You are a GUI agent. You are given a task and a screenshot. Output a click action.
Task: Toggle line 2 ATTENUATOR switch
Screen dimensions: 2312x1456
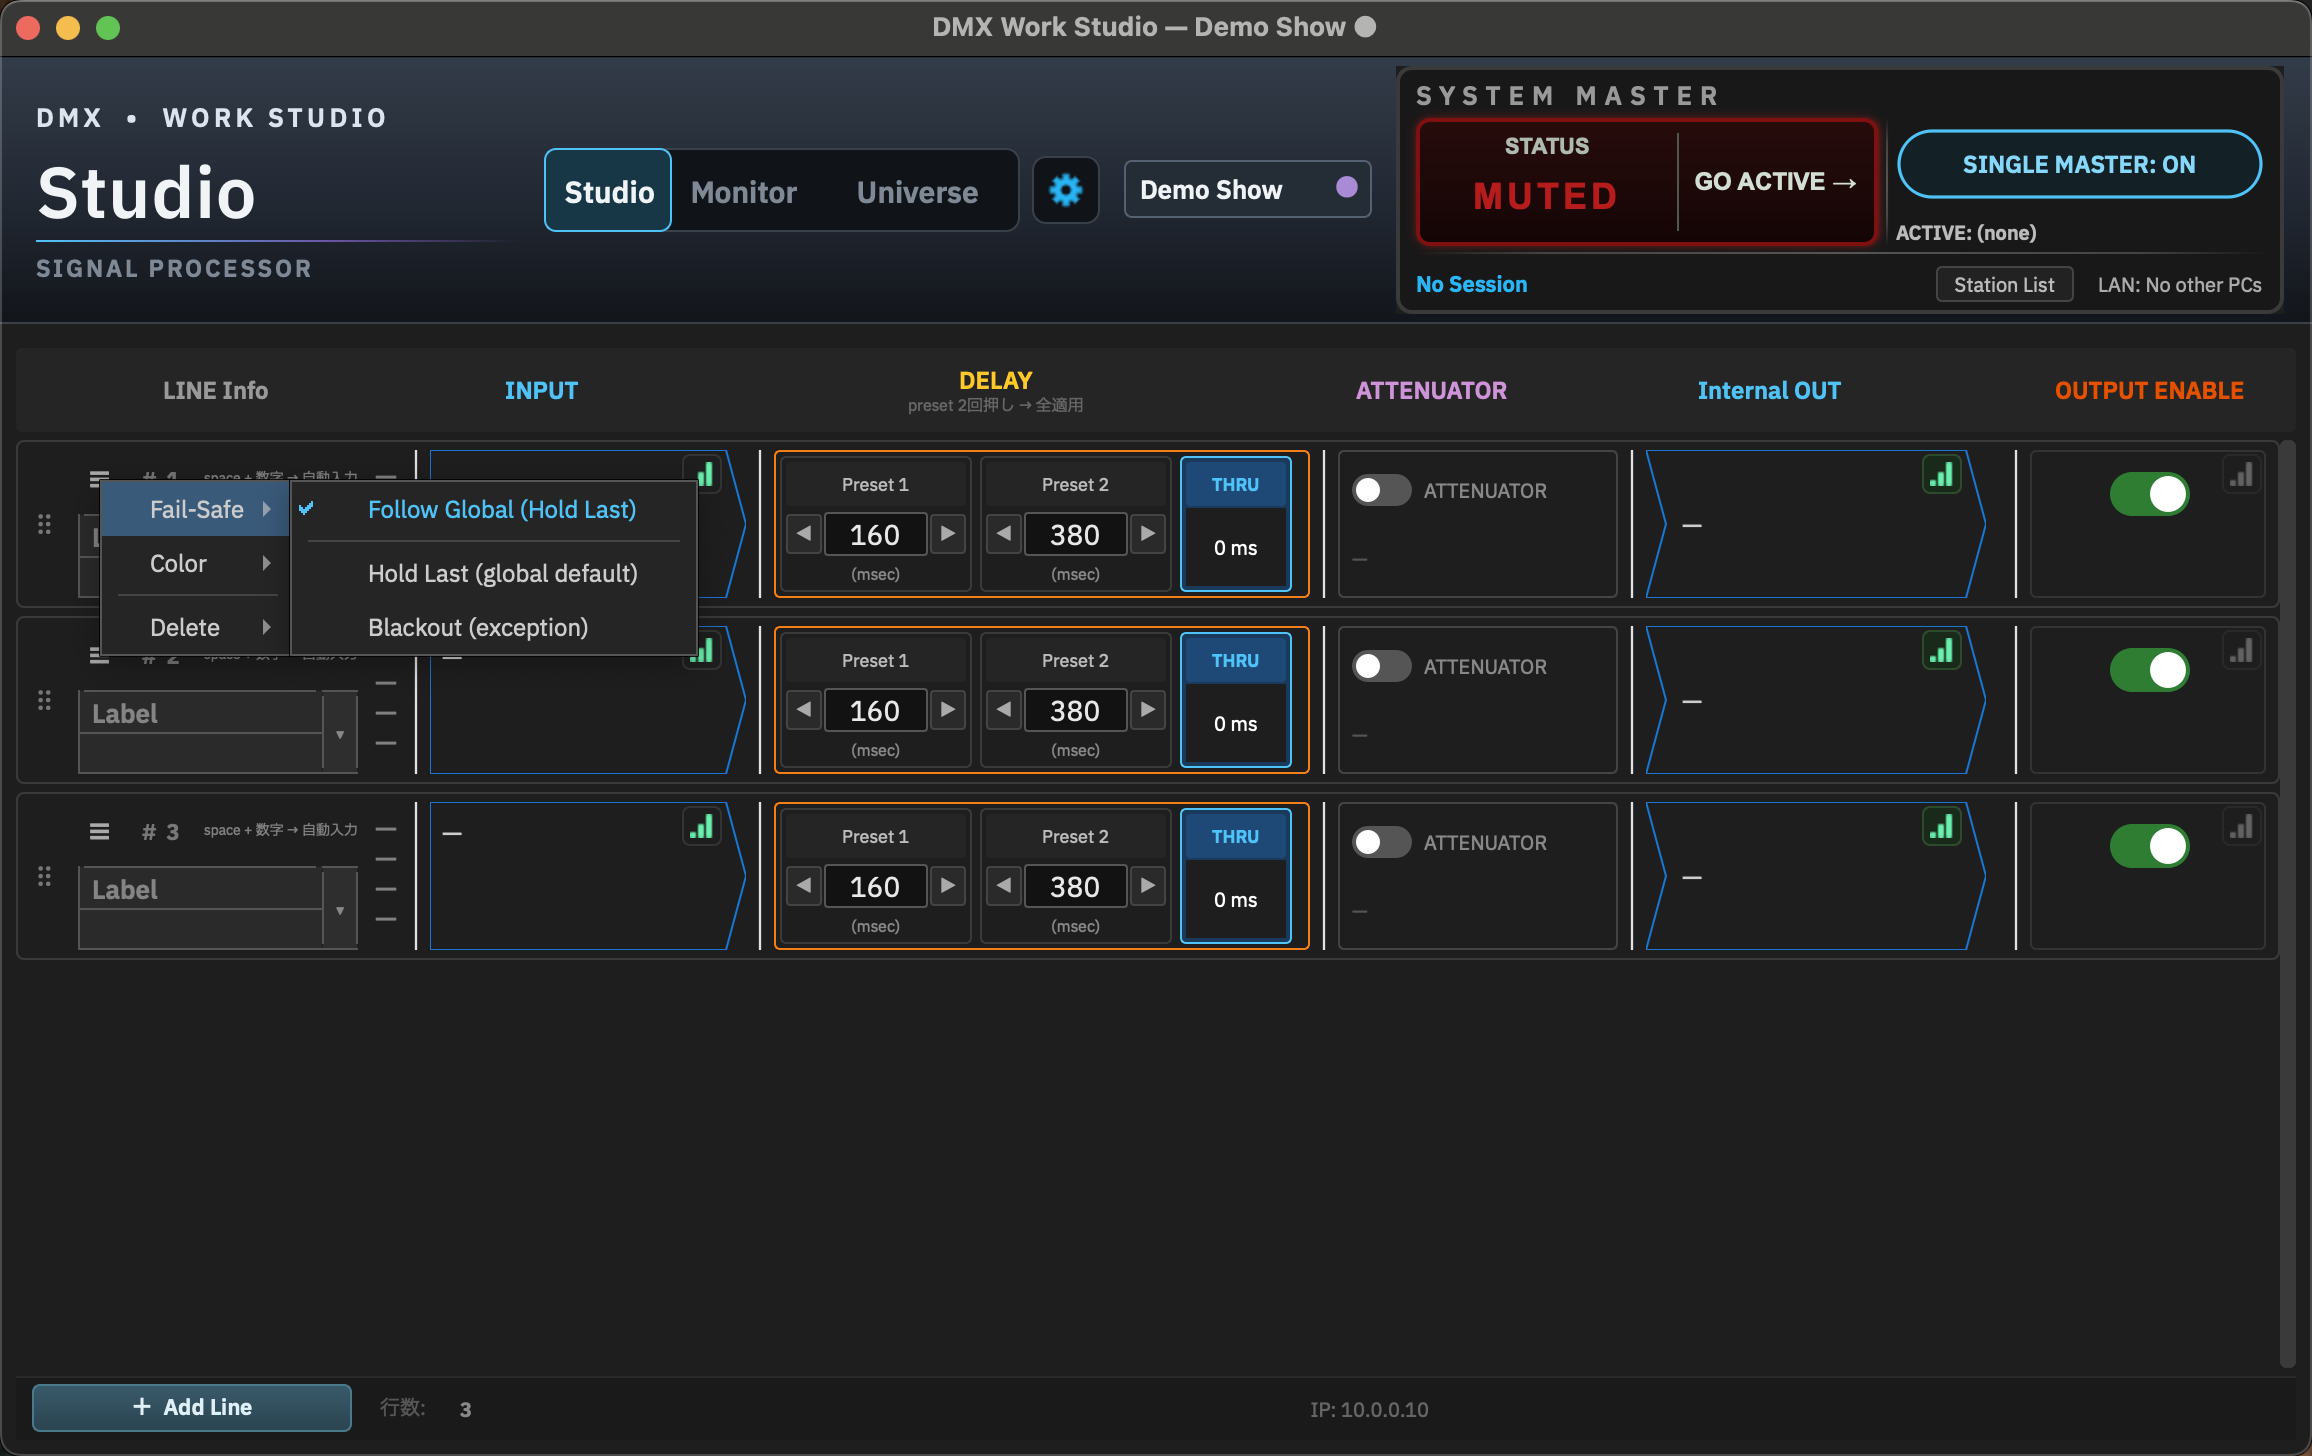(x=1381, y=666)
